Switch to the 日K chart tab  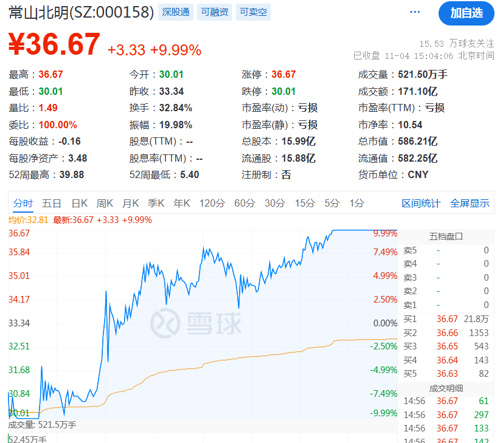point(79,203)
